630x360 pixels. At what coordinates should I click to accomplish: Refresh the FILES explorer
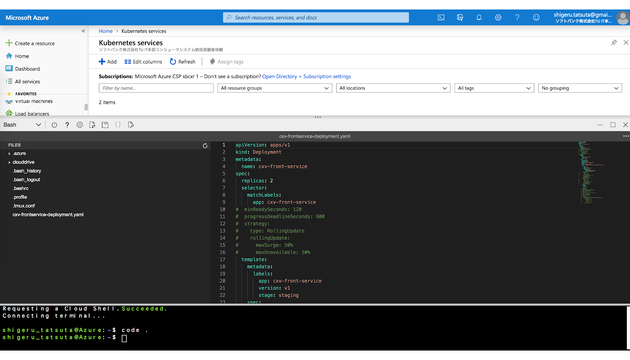tap(205, 145)
